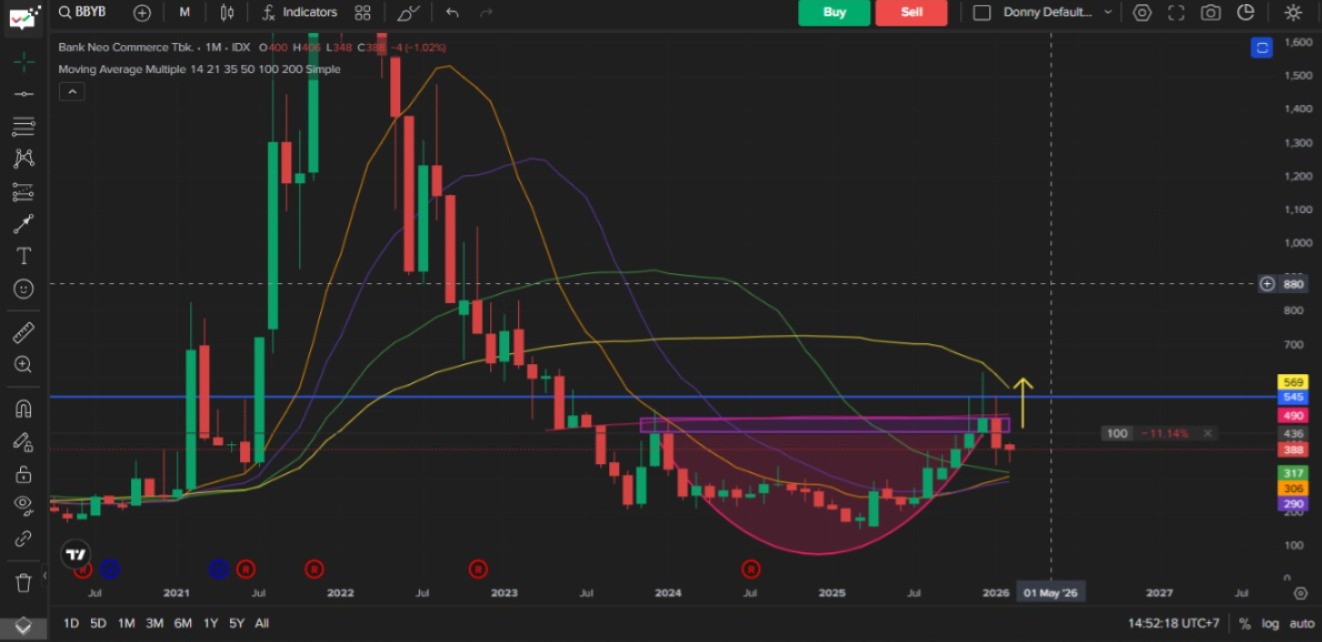
Task: Click the Bank Neo Commerce Tbk. title
Action: coord(125,48)
